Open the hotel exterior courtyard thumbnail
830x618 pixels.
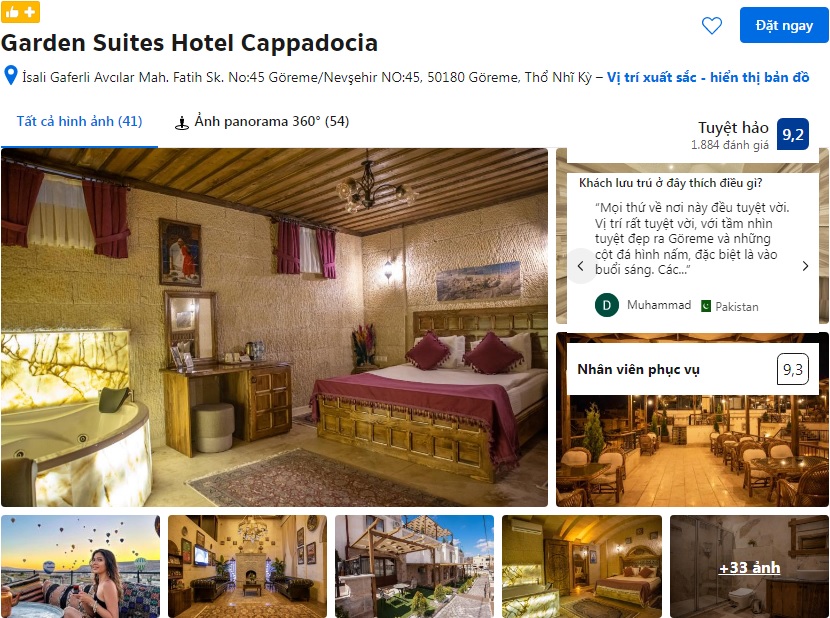414,567
